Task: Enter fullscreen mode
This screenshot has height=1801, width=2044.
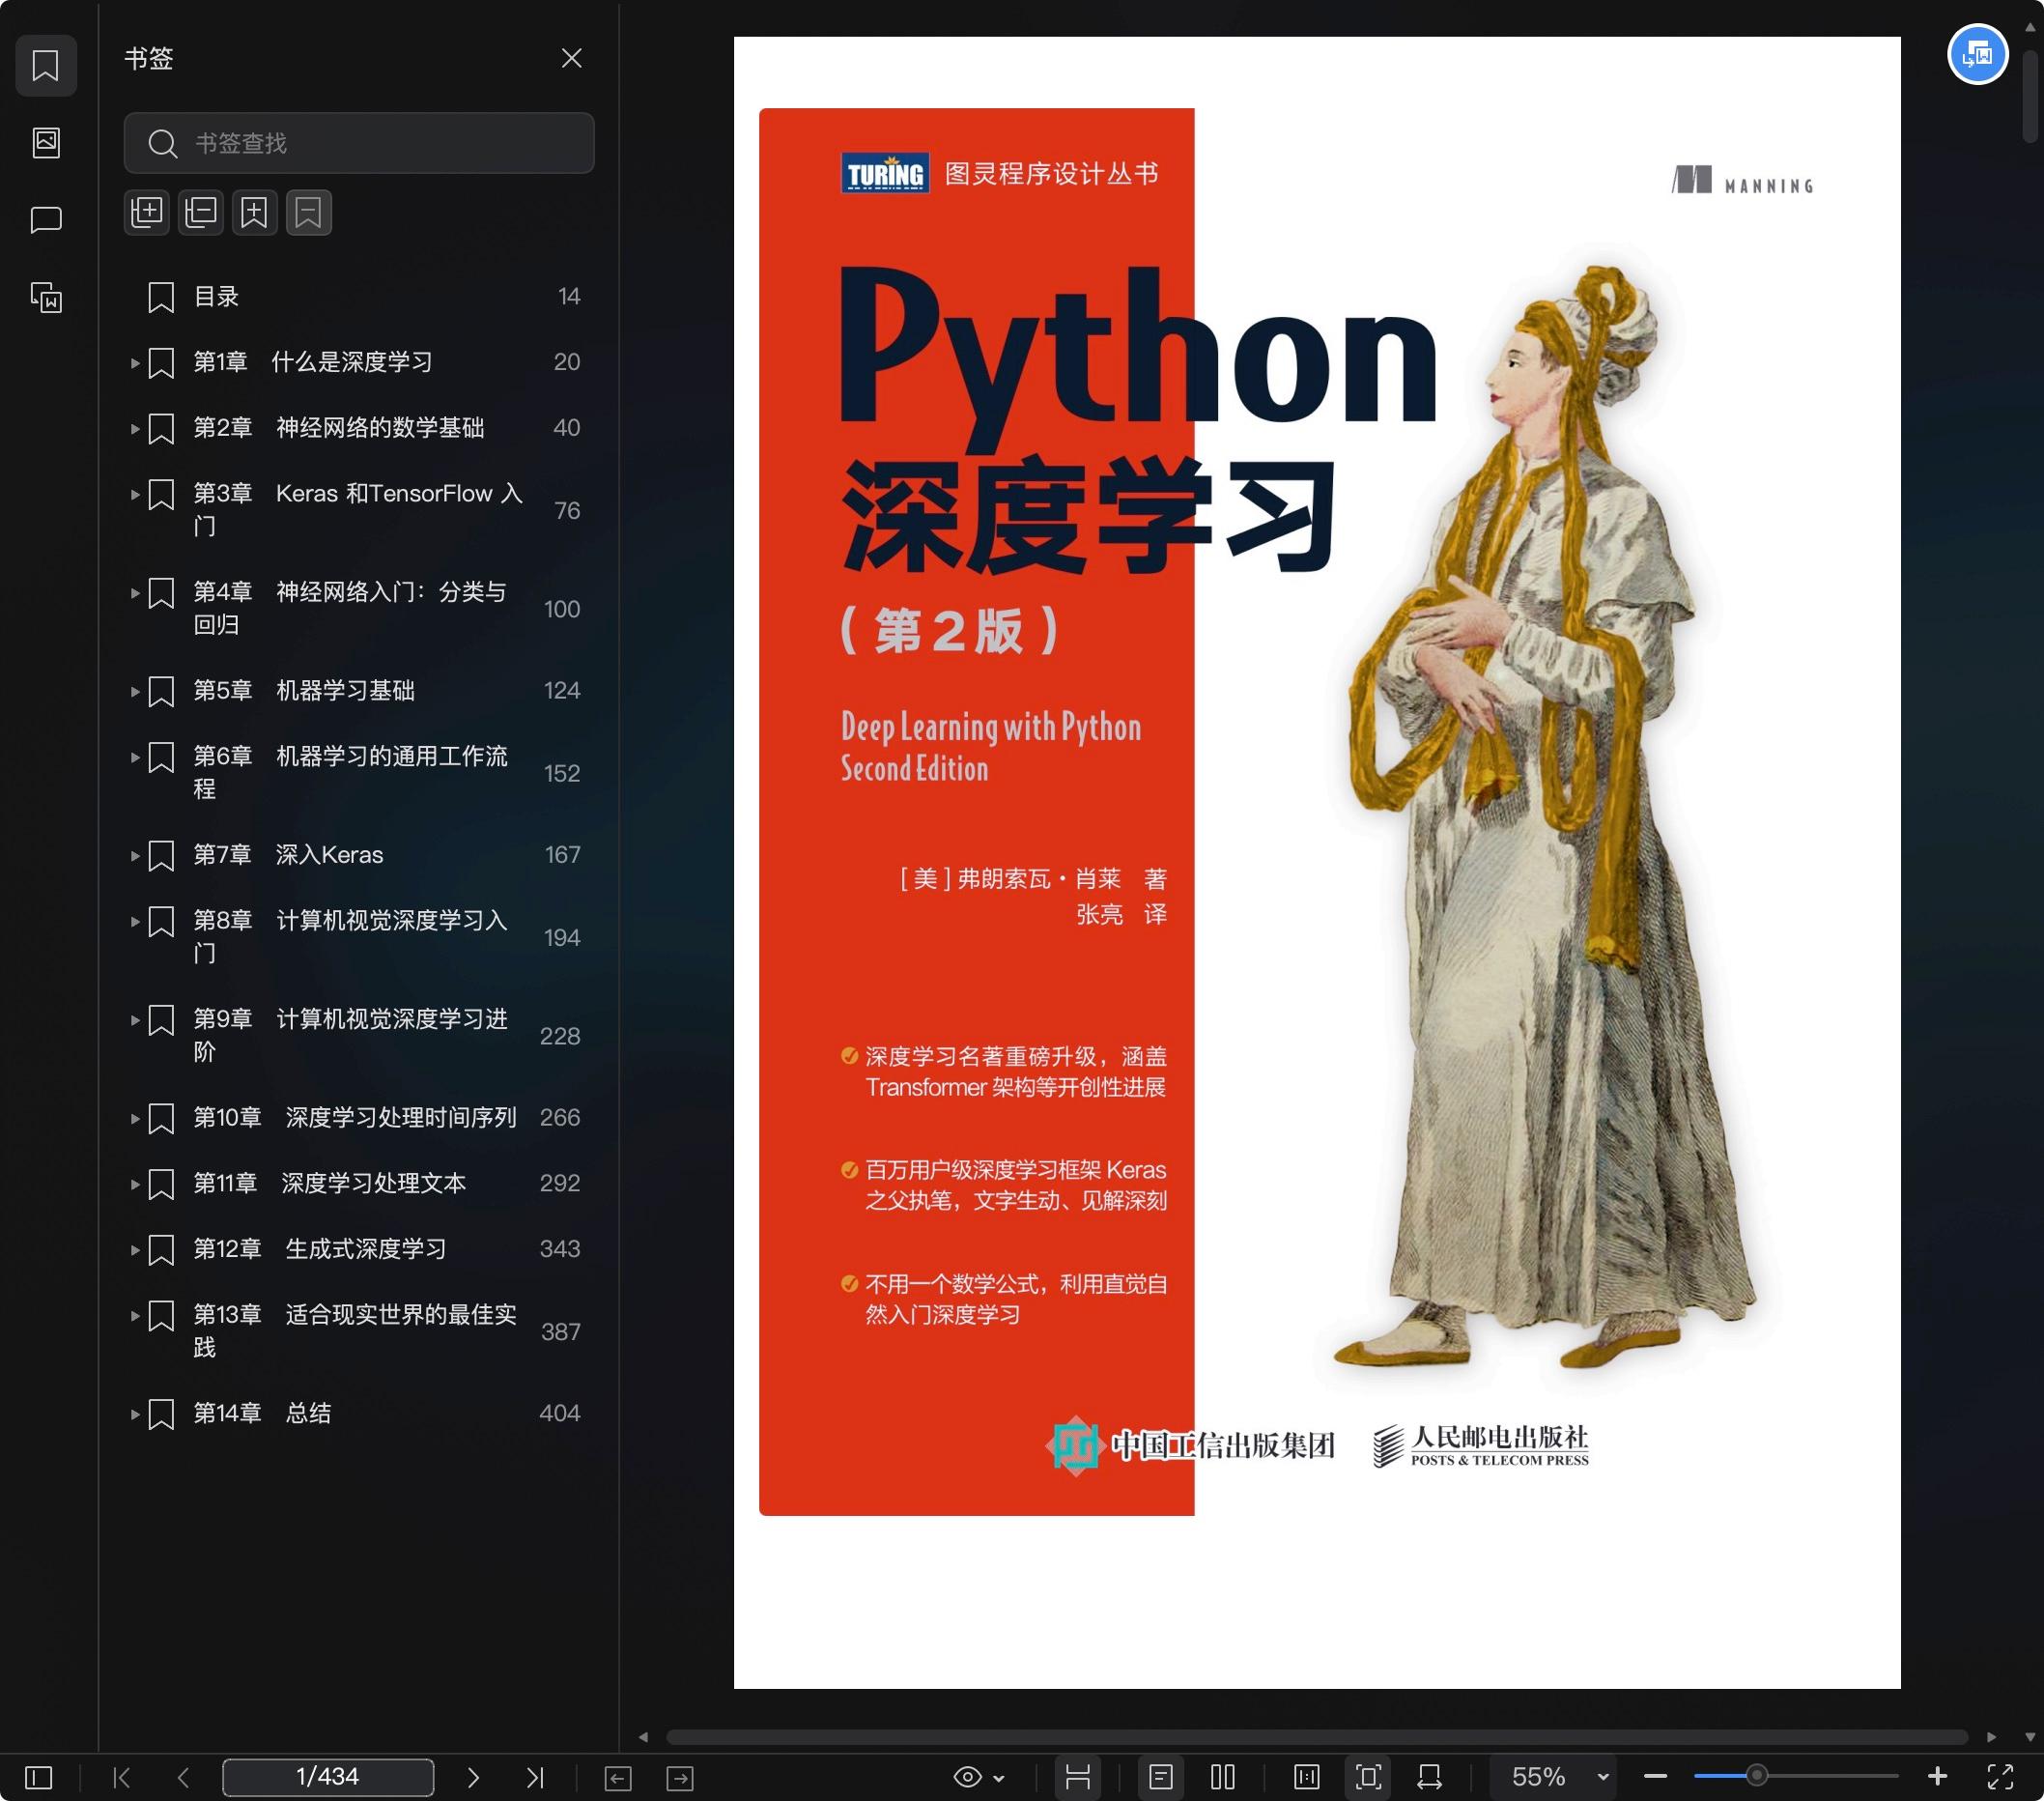Action: coord(2000,1777)
